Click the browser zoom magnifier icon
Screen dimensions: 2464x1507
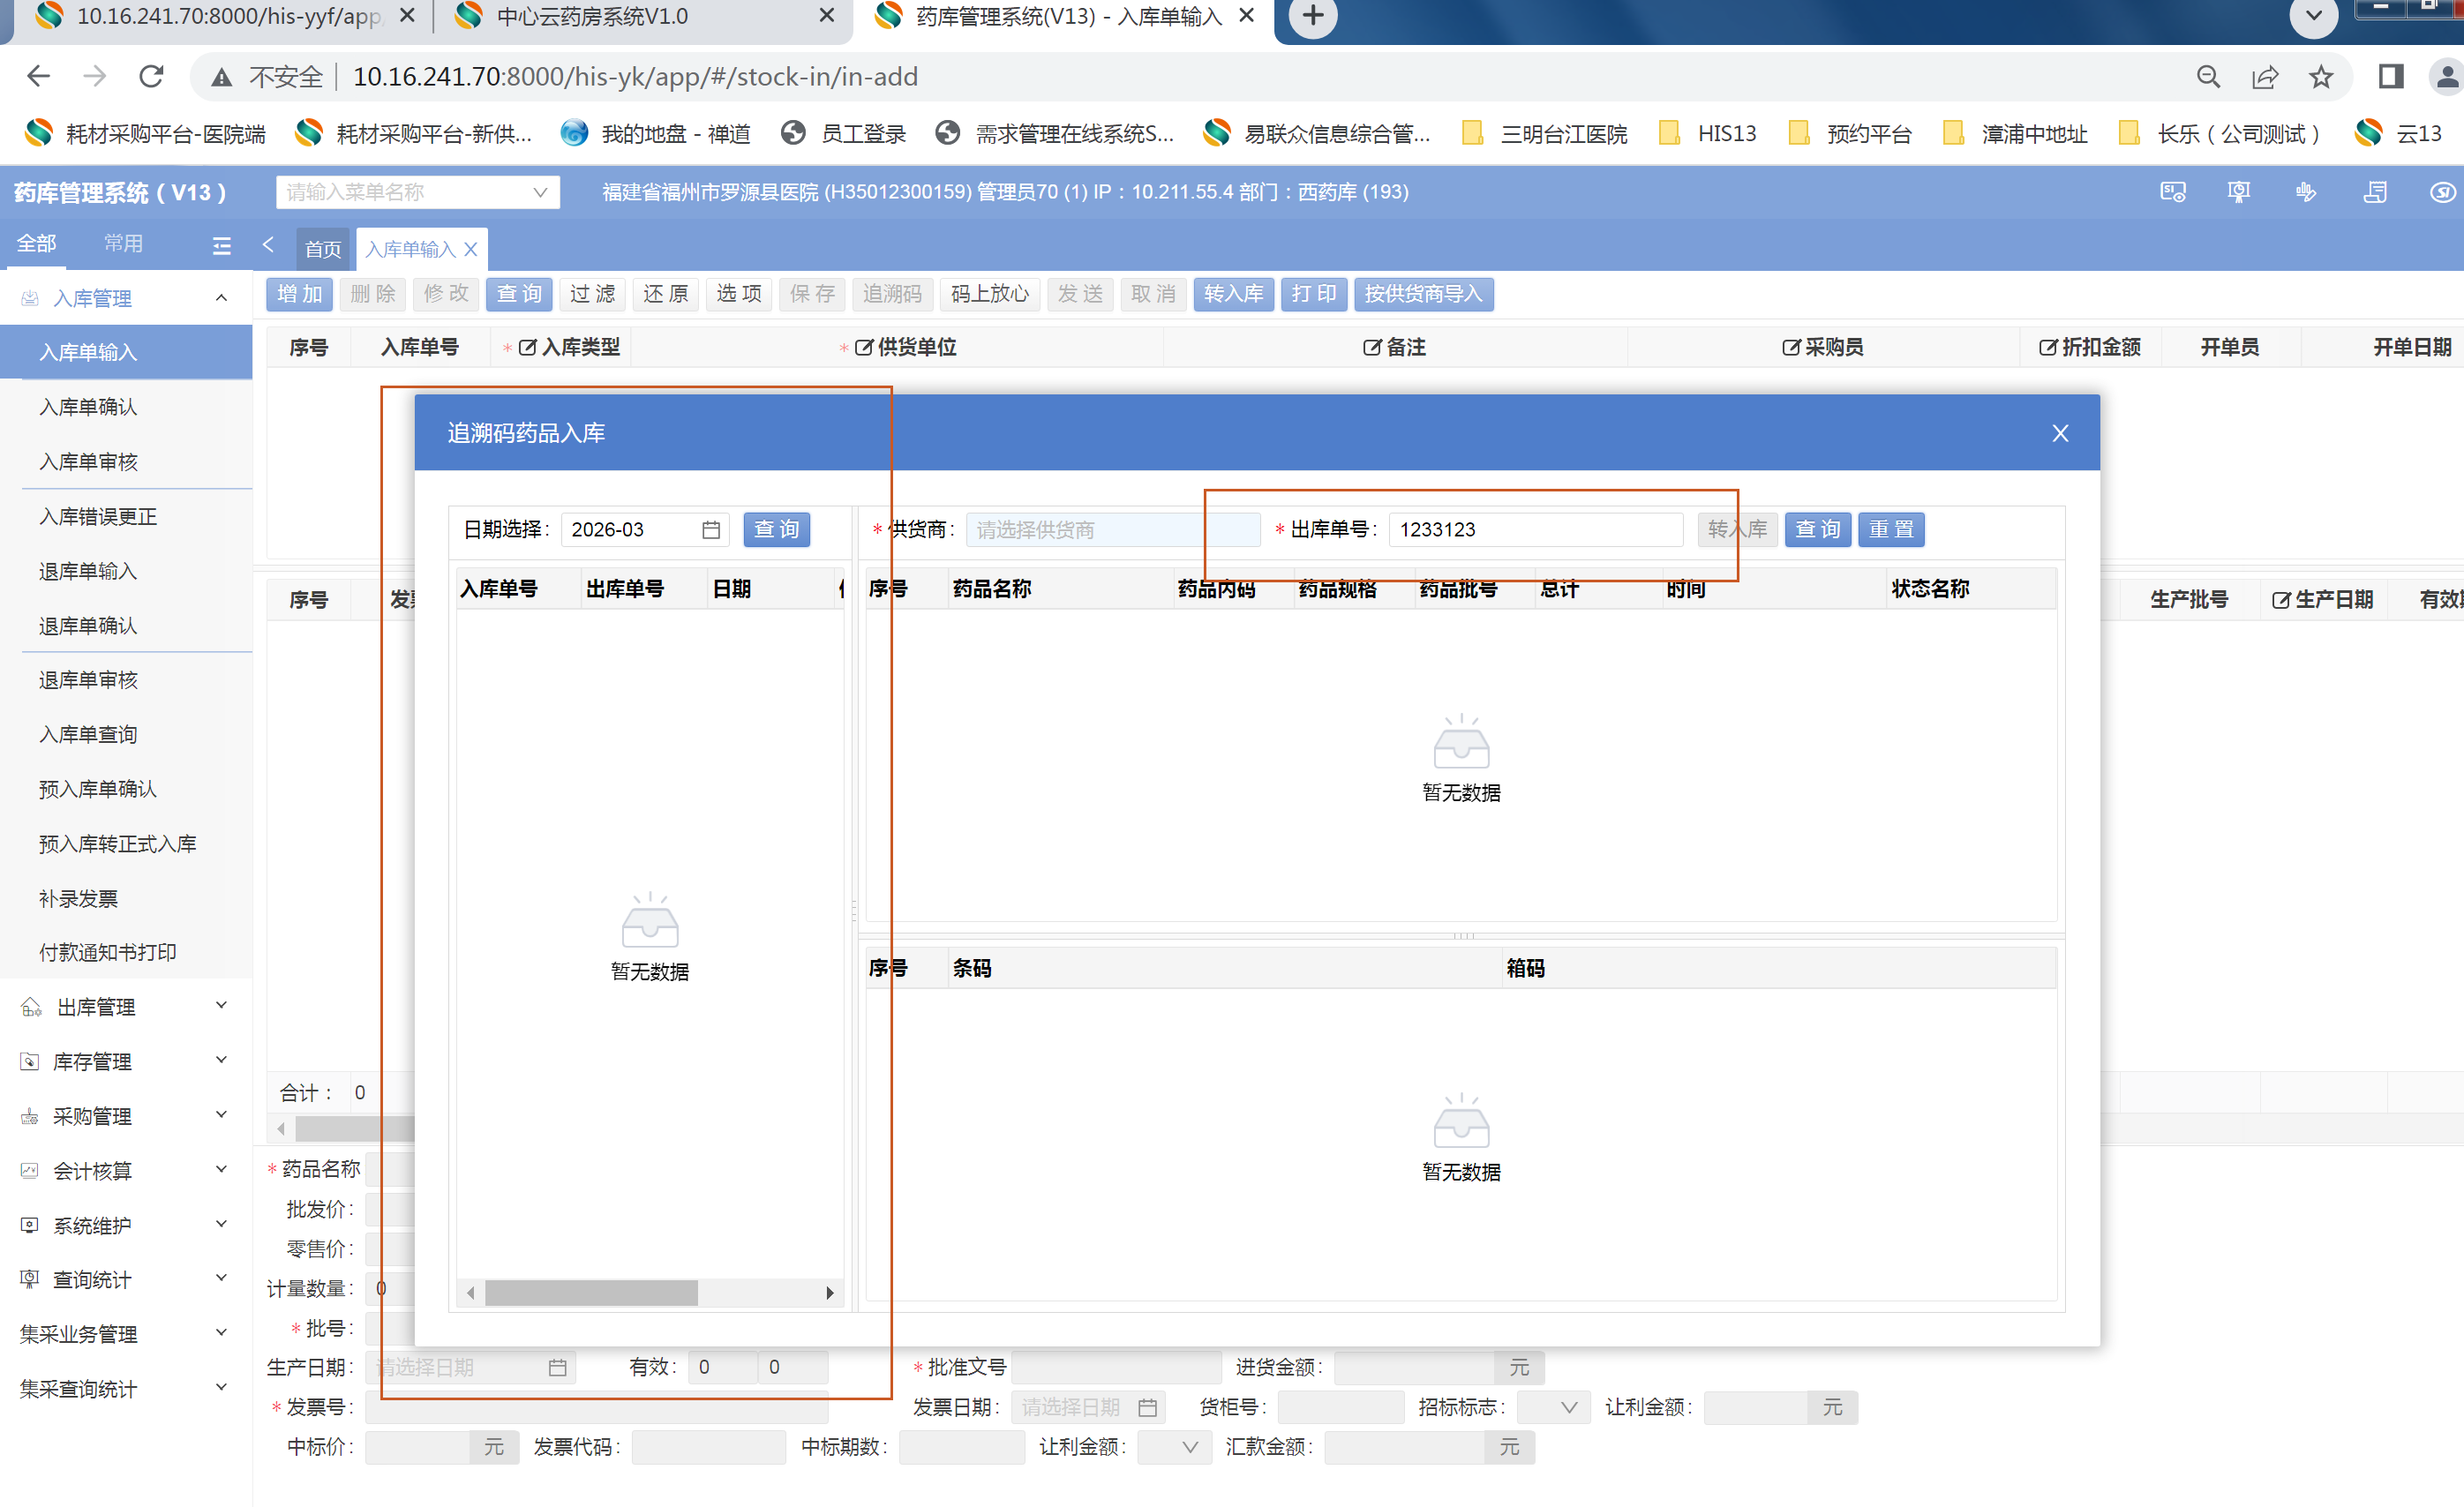(x=2208, y=77)
